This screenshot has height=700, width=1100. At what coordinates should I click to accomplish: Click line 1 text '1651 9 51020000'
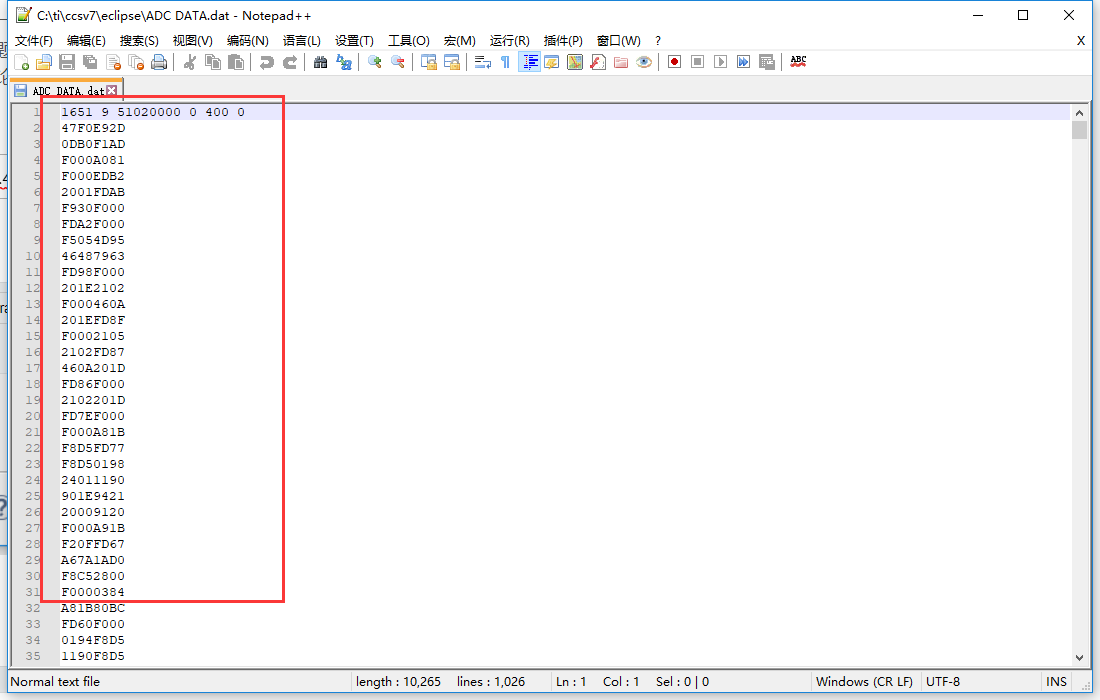[121, 112]
